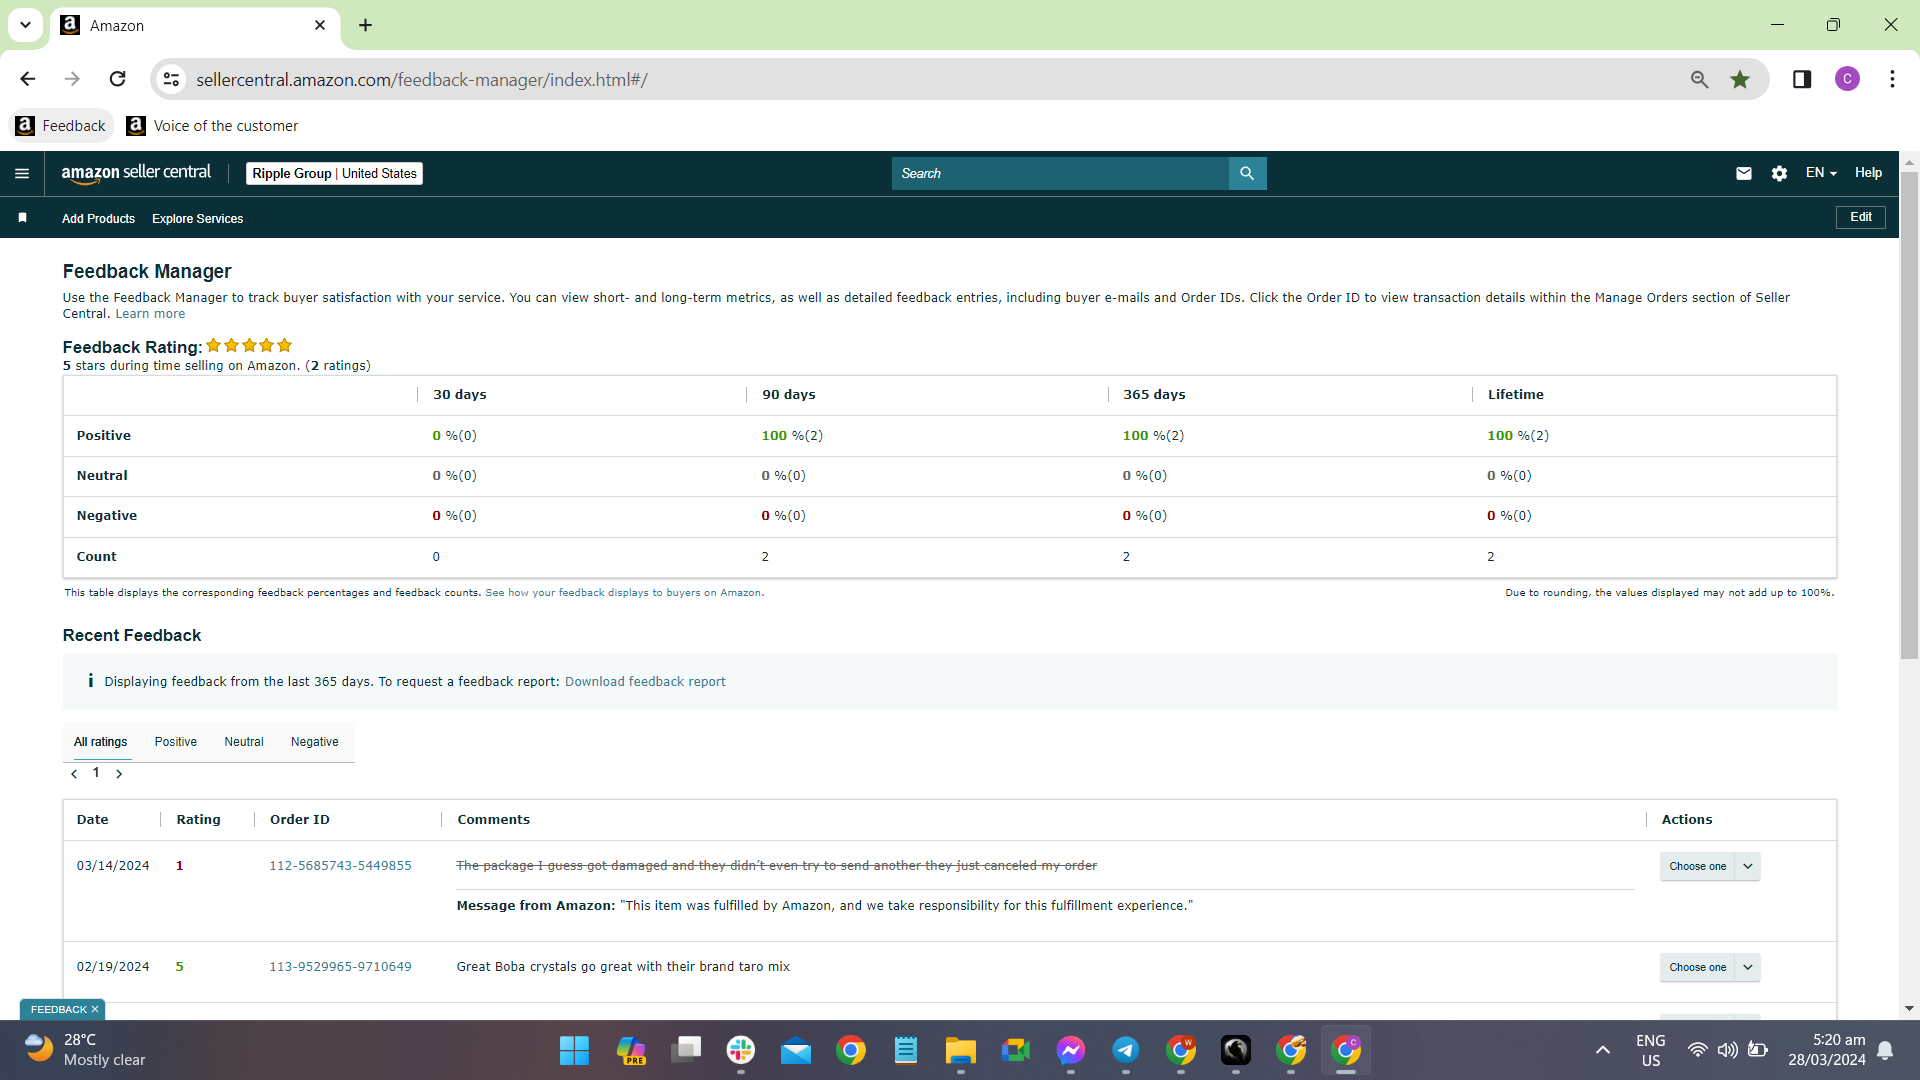Select page 1 in the feedback pagination
Screen dimensions: 1920x1080
pyautogui.click(x=96, y=773)
